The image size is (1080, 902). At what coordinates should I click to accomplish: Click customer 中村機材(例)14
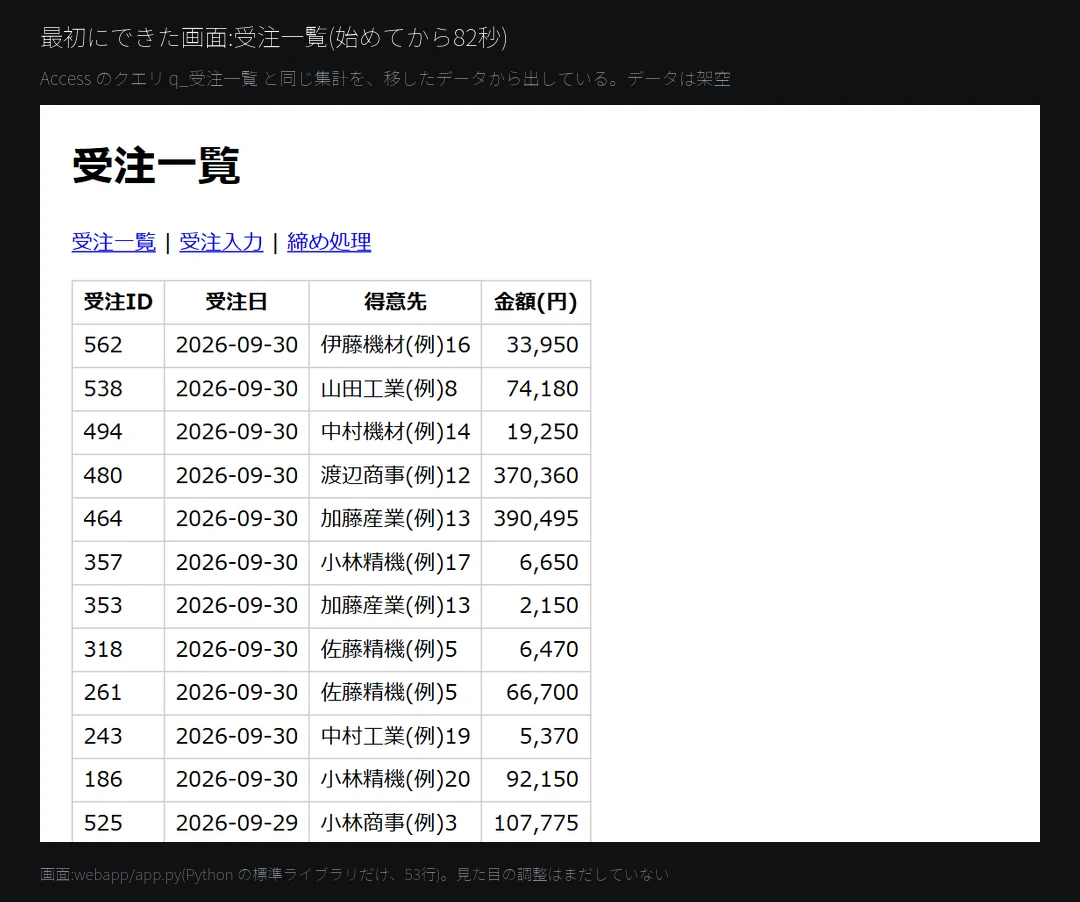(395, 432)
